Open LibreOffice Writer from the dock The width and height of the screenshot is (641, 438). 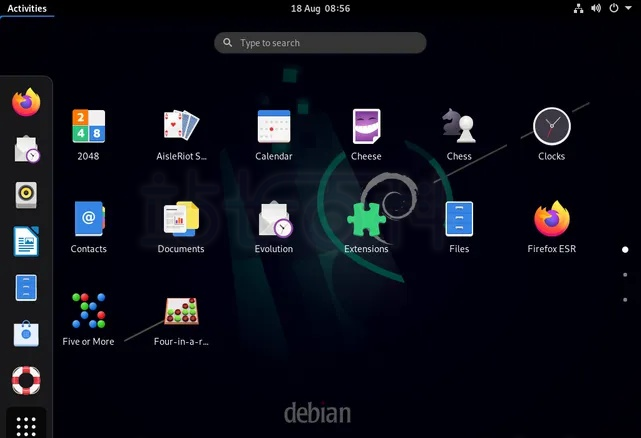coord(26,241)
